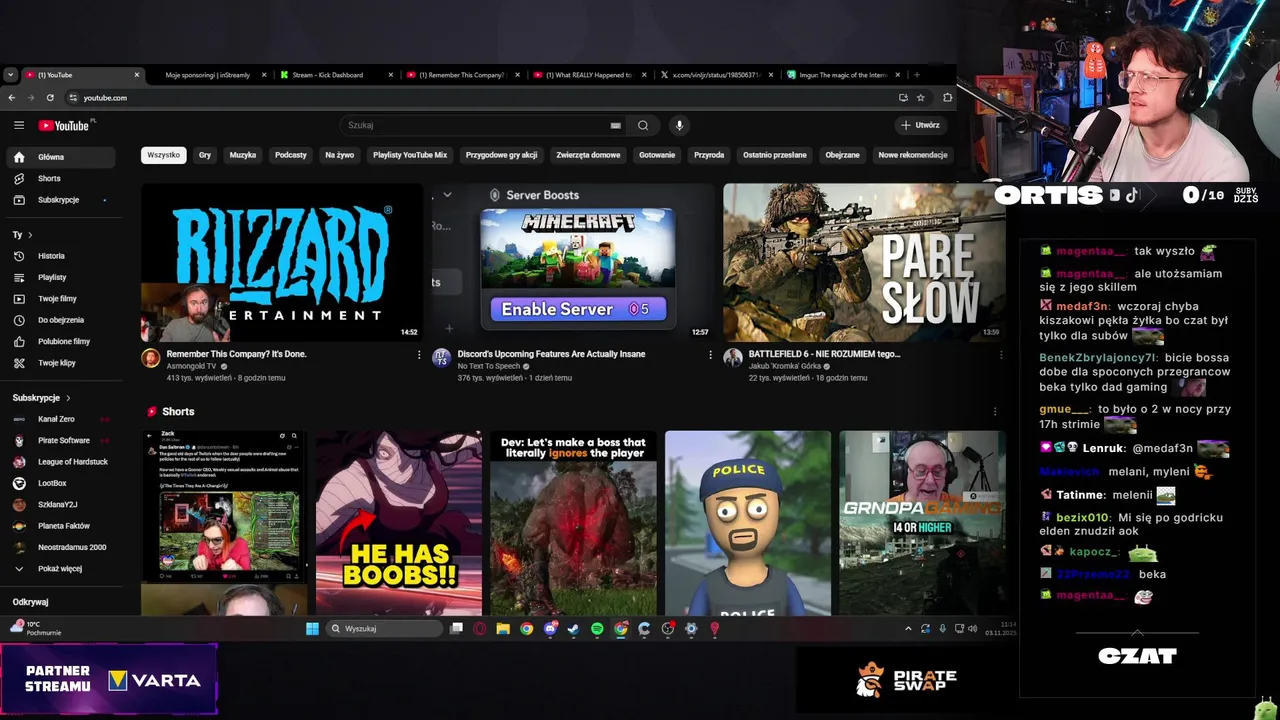Viewport: 1280px width, 720px height.
Task: Open Blizzard Entertainment video thumbnail
Action: coord(282,262)
